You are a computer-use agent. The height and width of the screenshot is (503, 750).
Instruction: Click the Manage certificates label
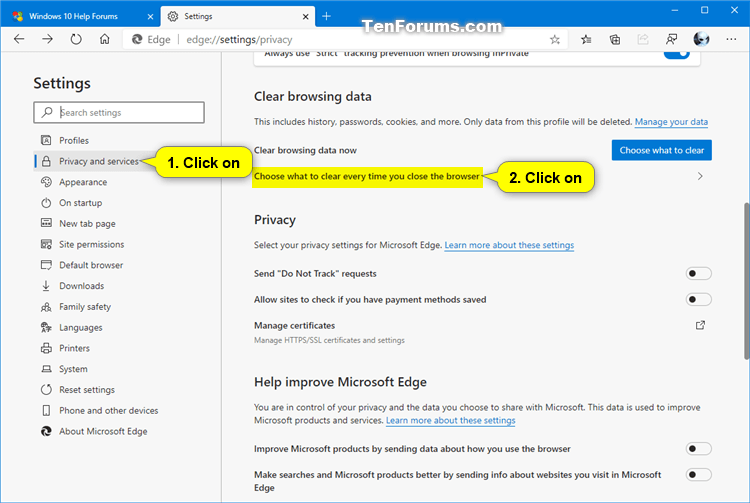click(x=294, y=326)
